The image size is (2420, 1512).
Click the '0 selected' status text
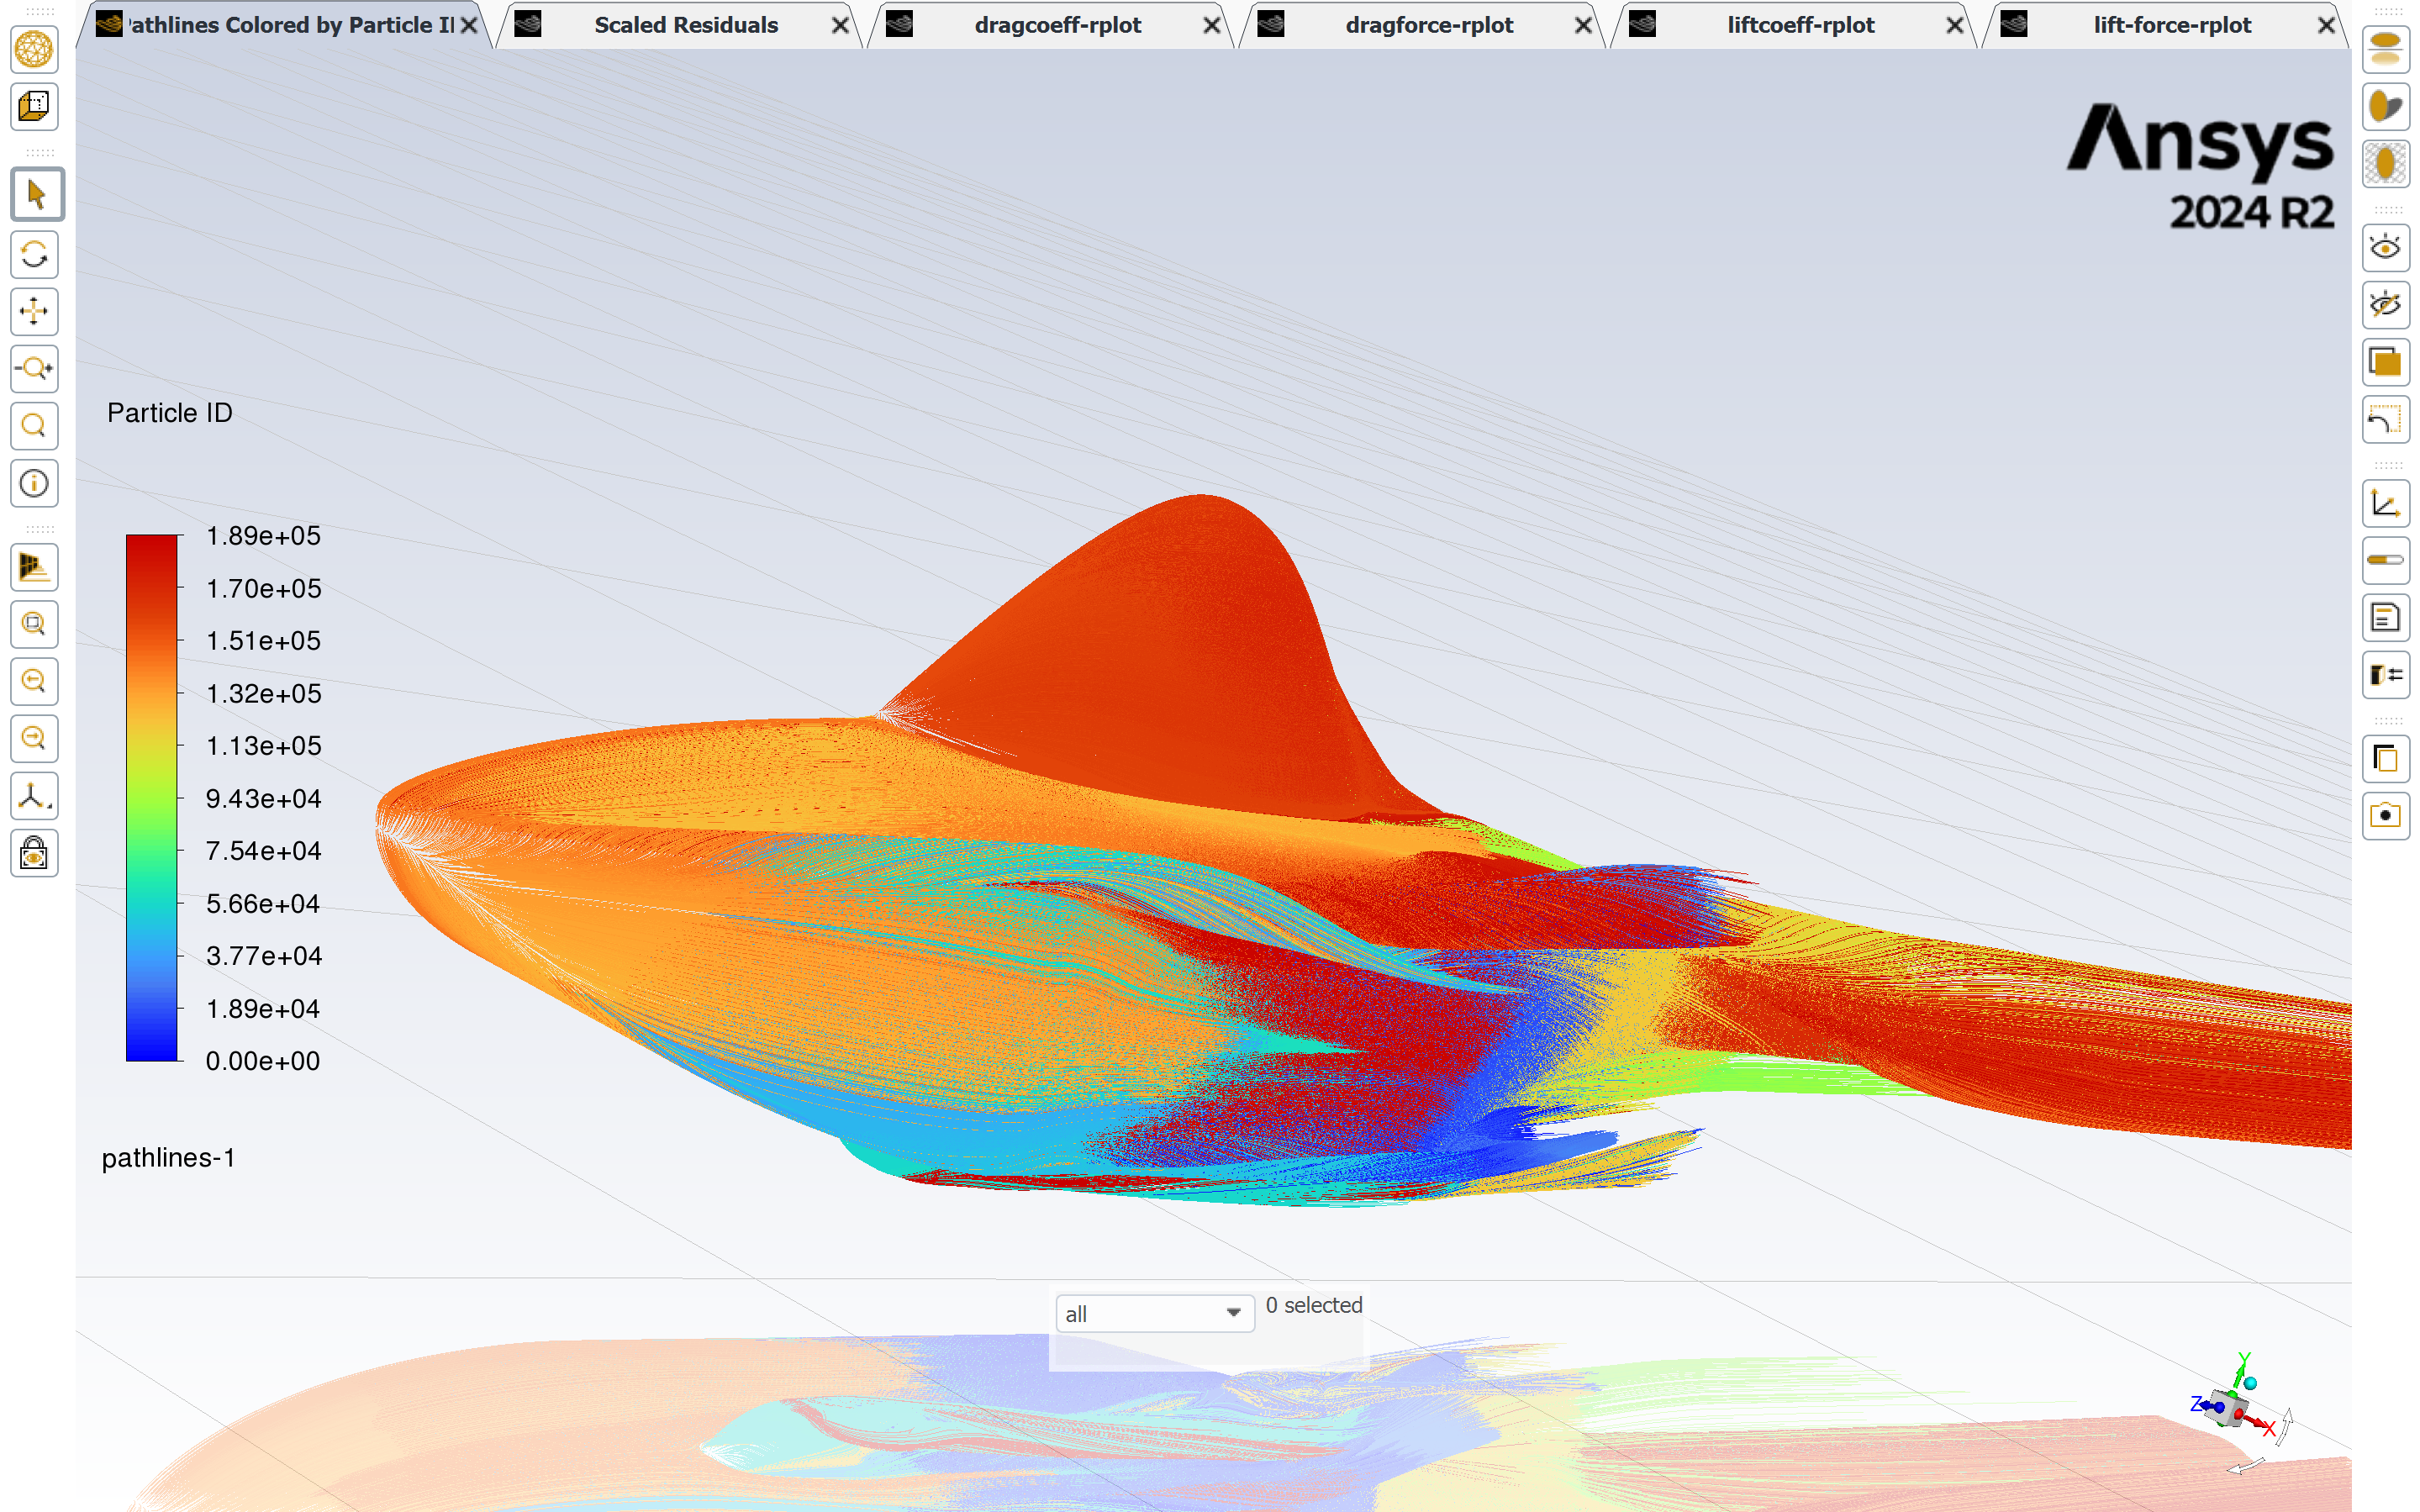pyautogui.click(x=1313, y=1305)
